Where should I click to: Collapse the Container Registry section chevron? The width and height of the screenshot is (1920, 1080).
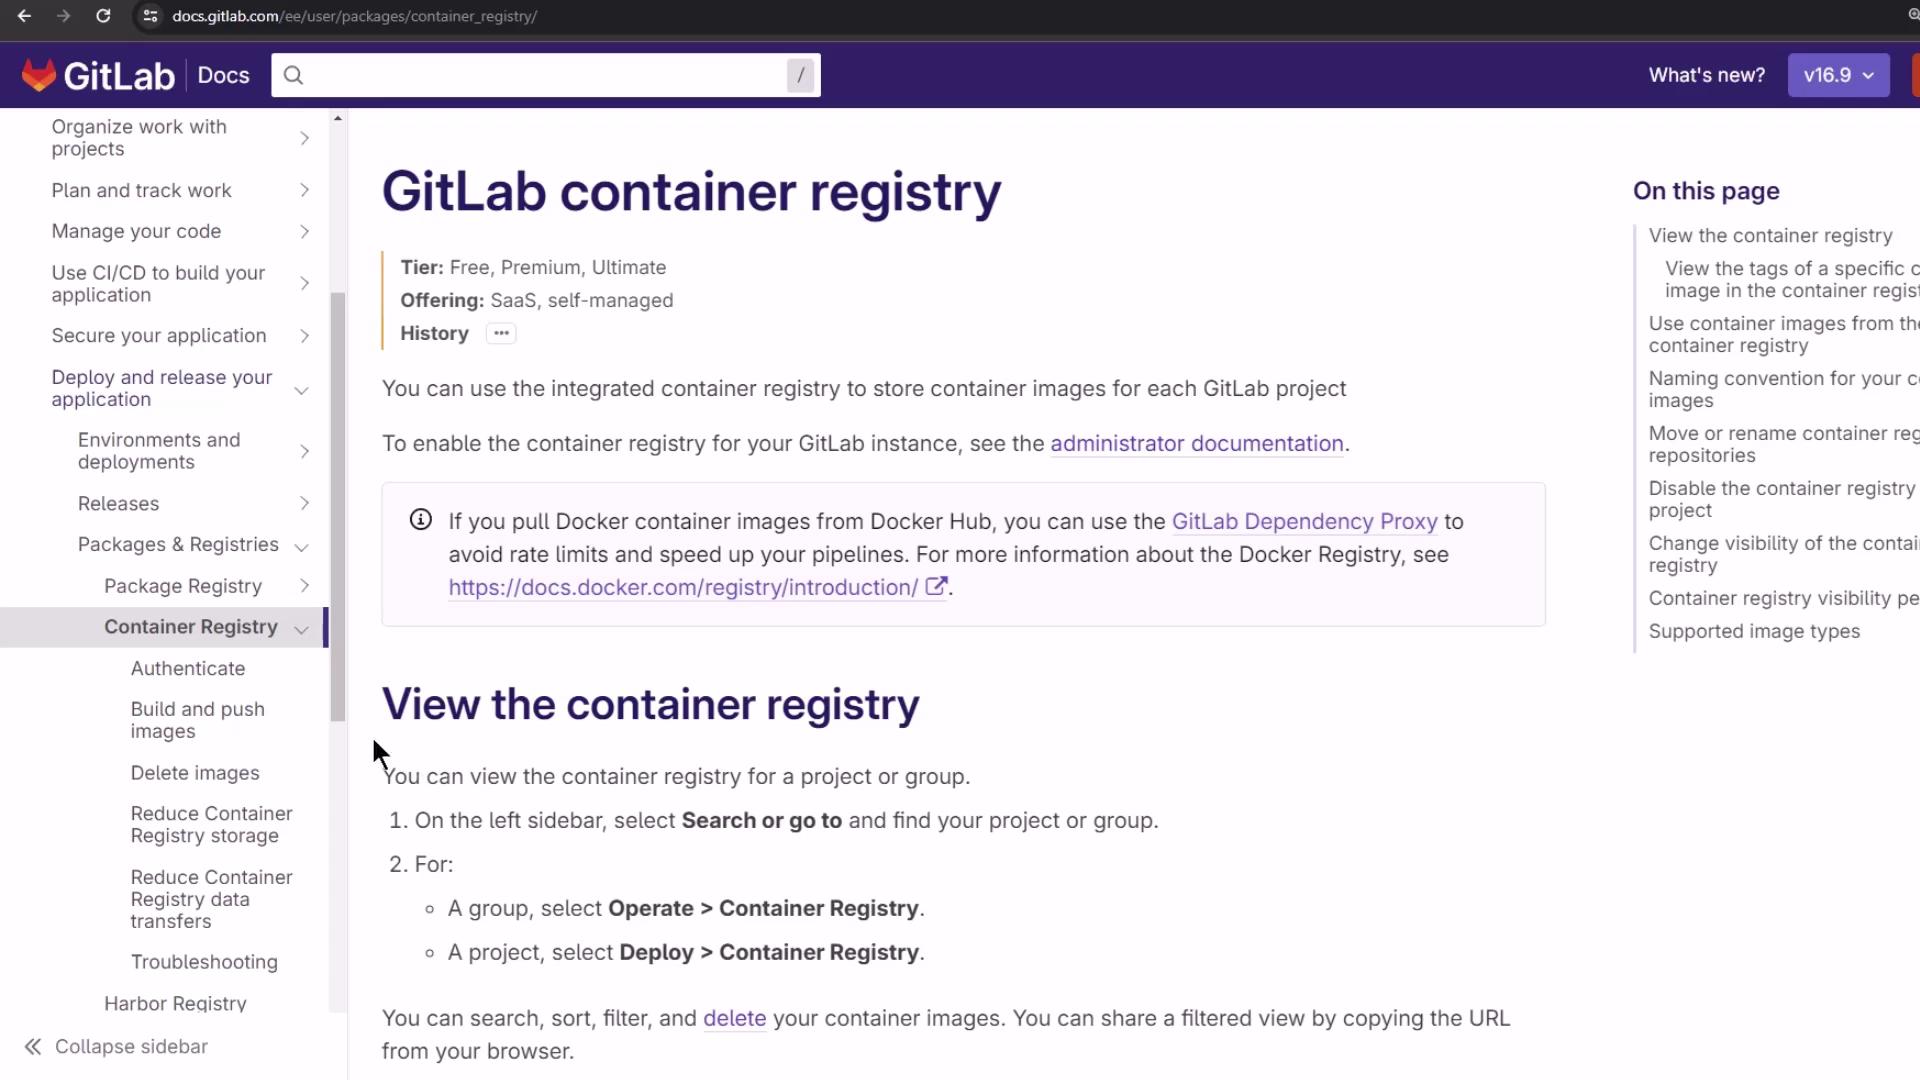click(301, 628)
